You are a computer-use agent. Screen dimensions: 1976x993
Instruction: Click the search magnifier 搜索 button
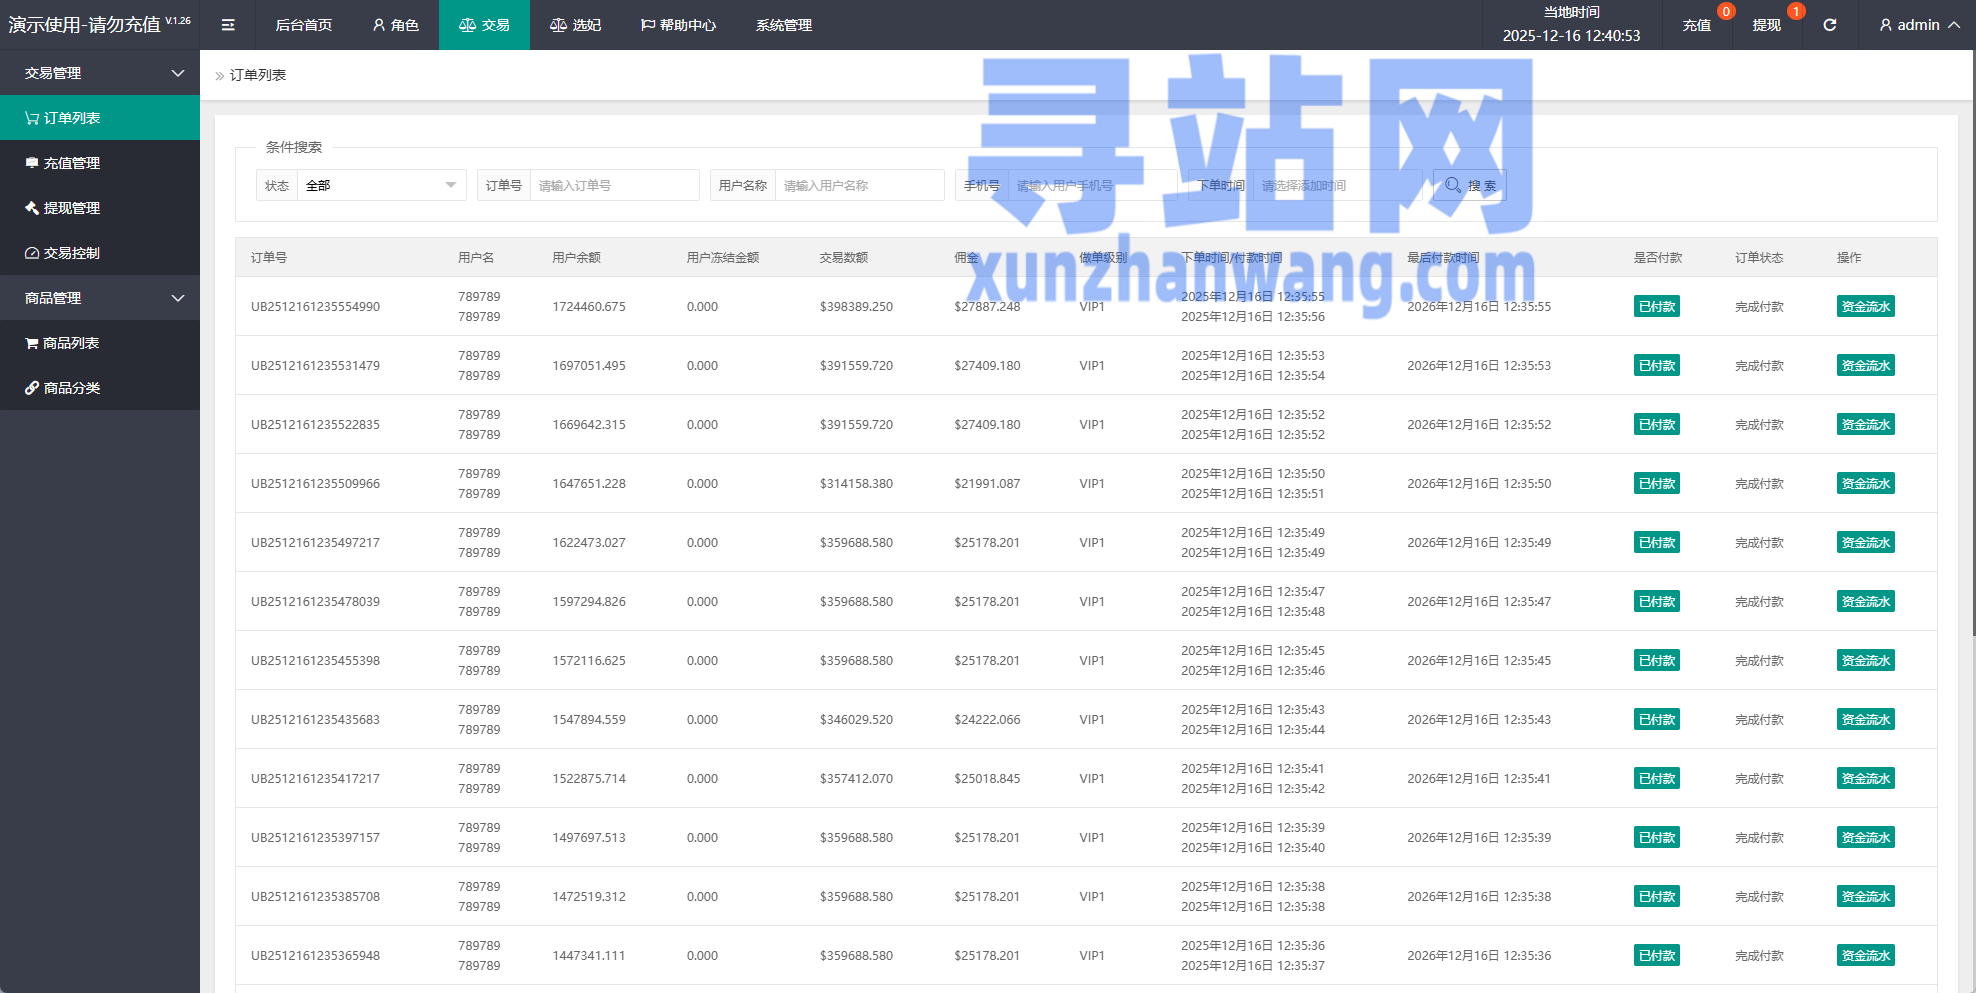1469,186
